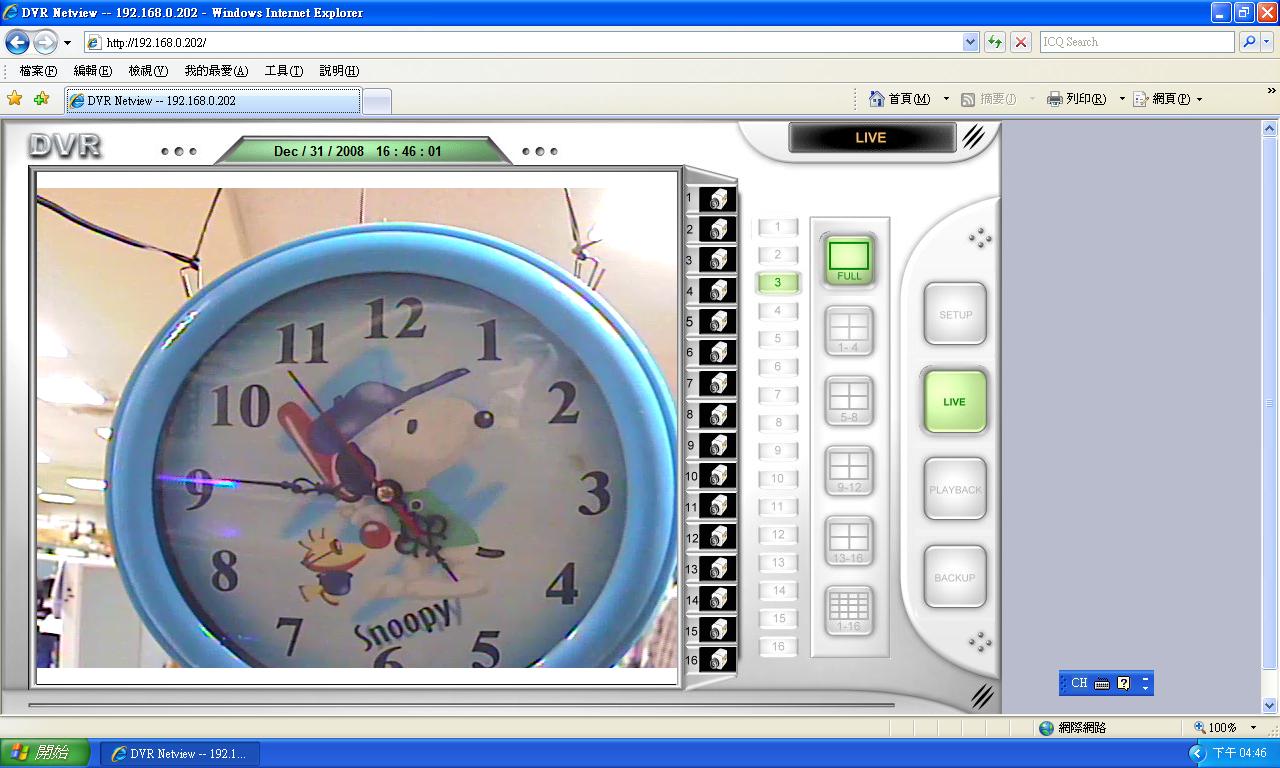Enable channel 10 in the channel list
This screenshot has height=768, width=1280.
point(778,479)
